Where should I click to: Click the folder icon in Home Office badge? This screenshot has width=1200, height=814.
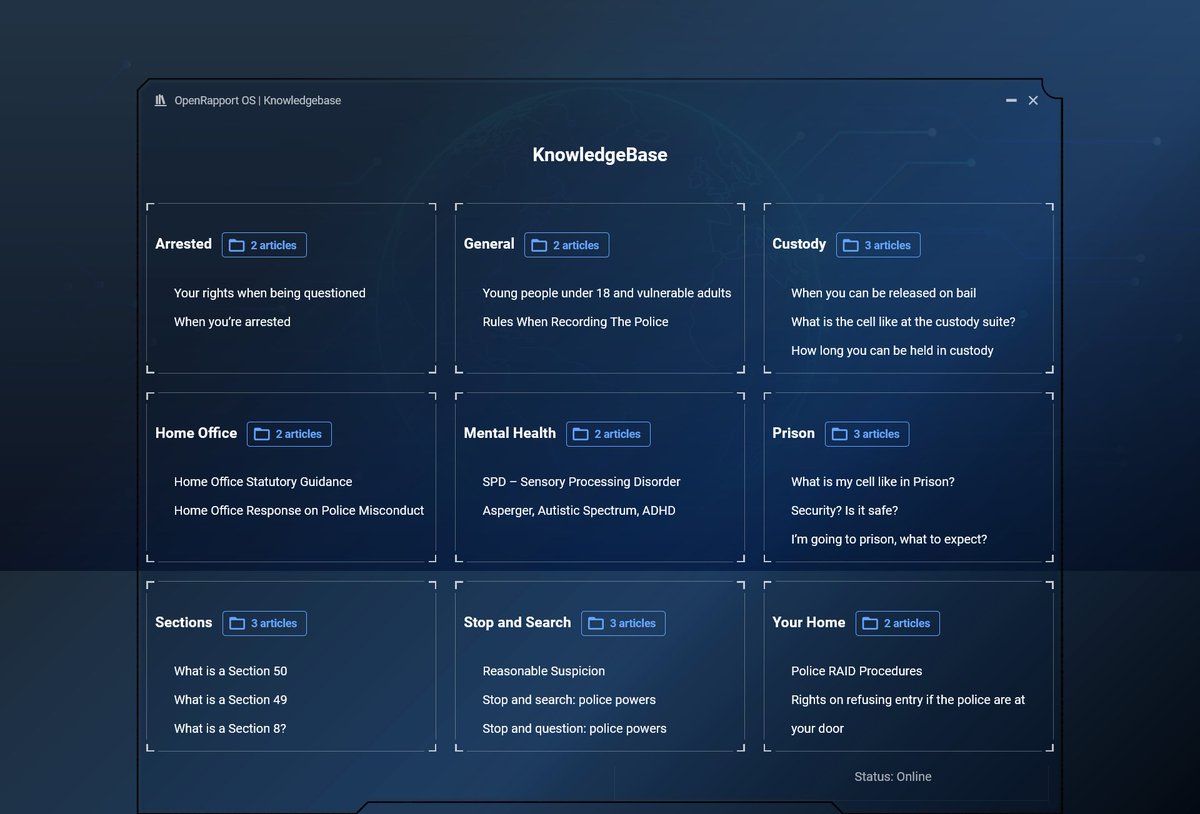coord(262,434)
